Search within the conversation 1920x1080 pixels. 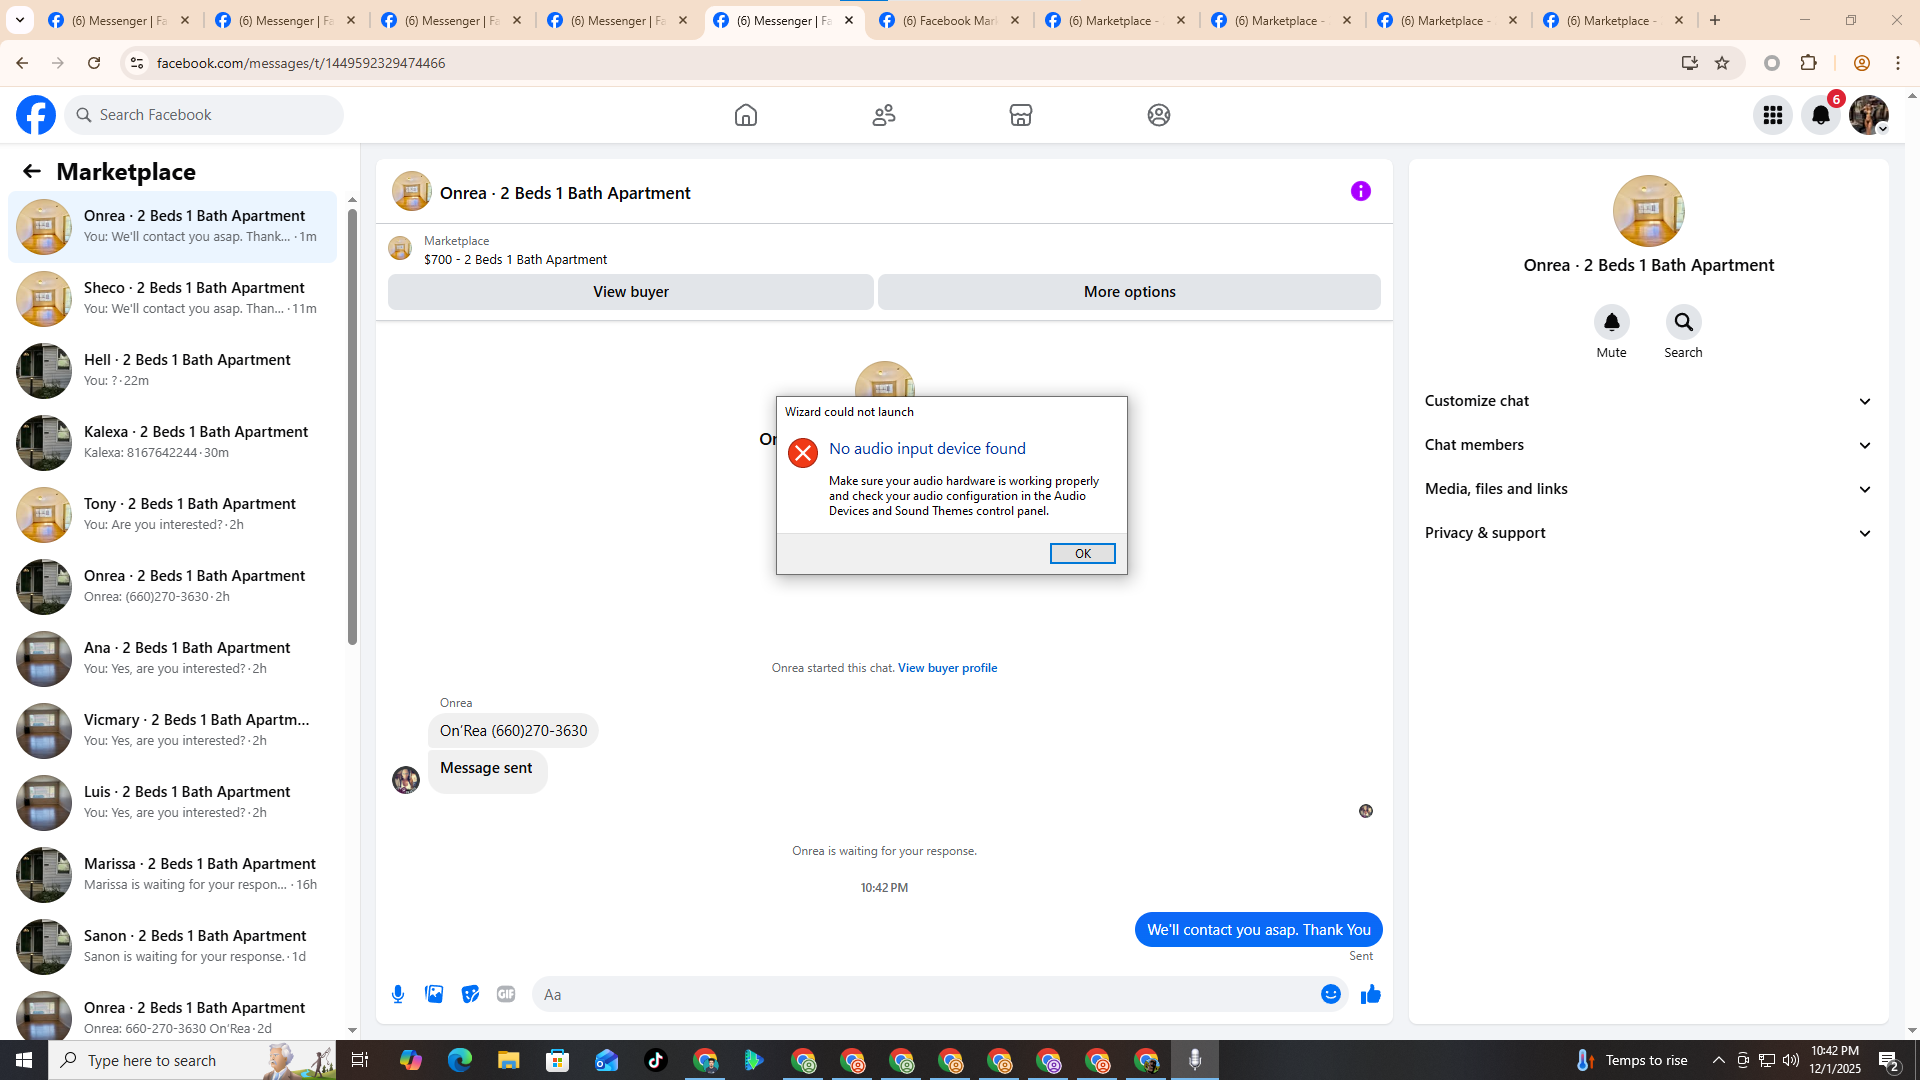click(1684, 322)
